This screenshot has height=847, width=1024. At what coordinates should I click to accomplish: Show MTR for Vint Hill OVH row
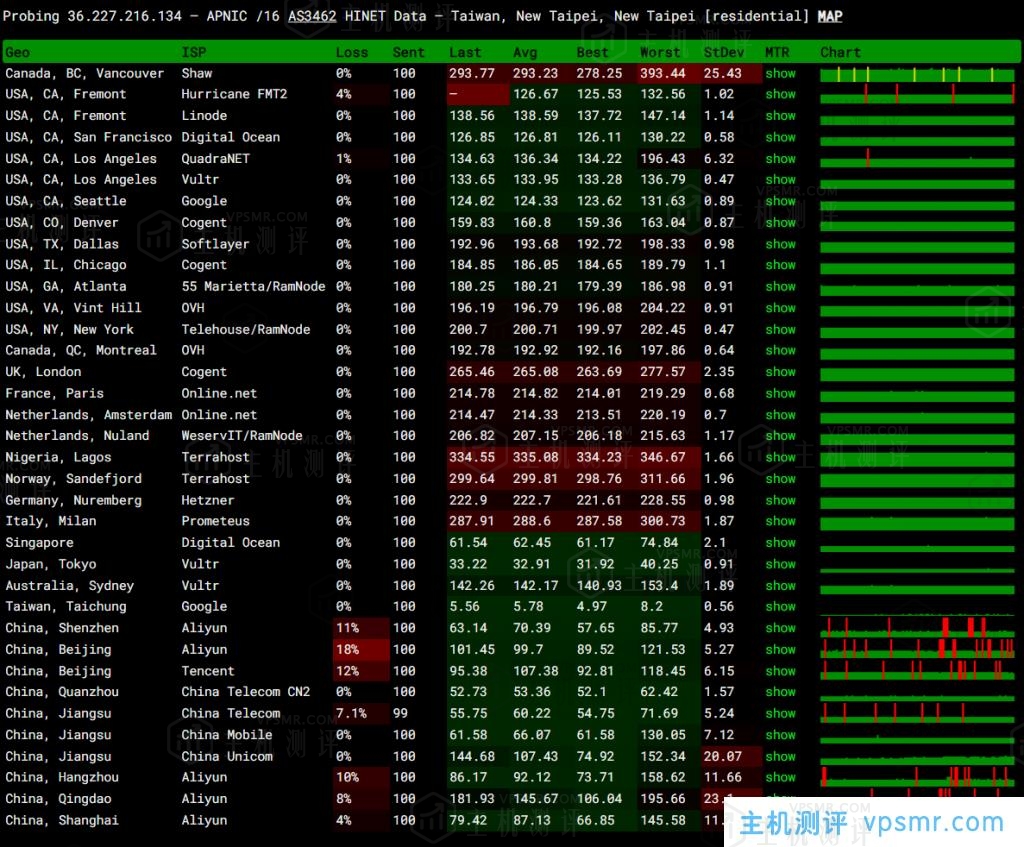[780, 308]
